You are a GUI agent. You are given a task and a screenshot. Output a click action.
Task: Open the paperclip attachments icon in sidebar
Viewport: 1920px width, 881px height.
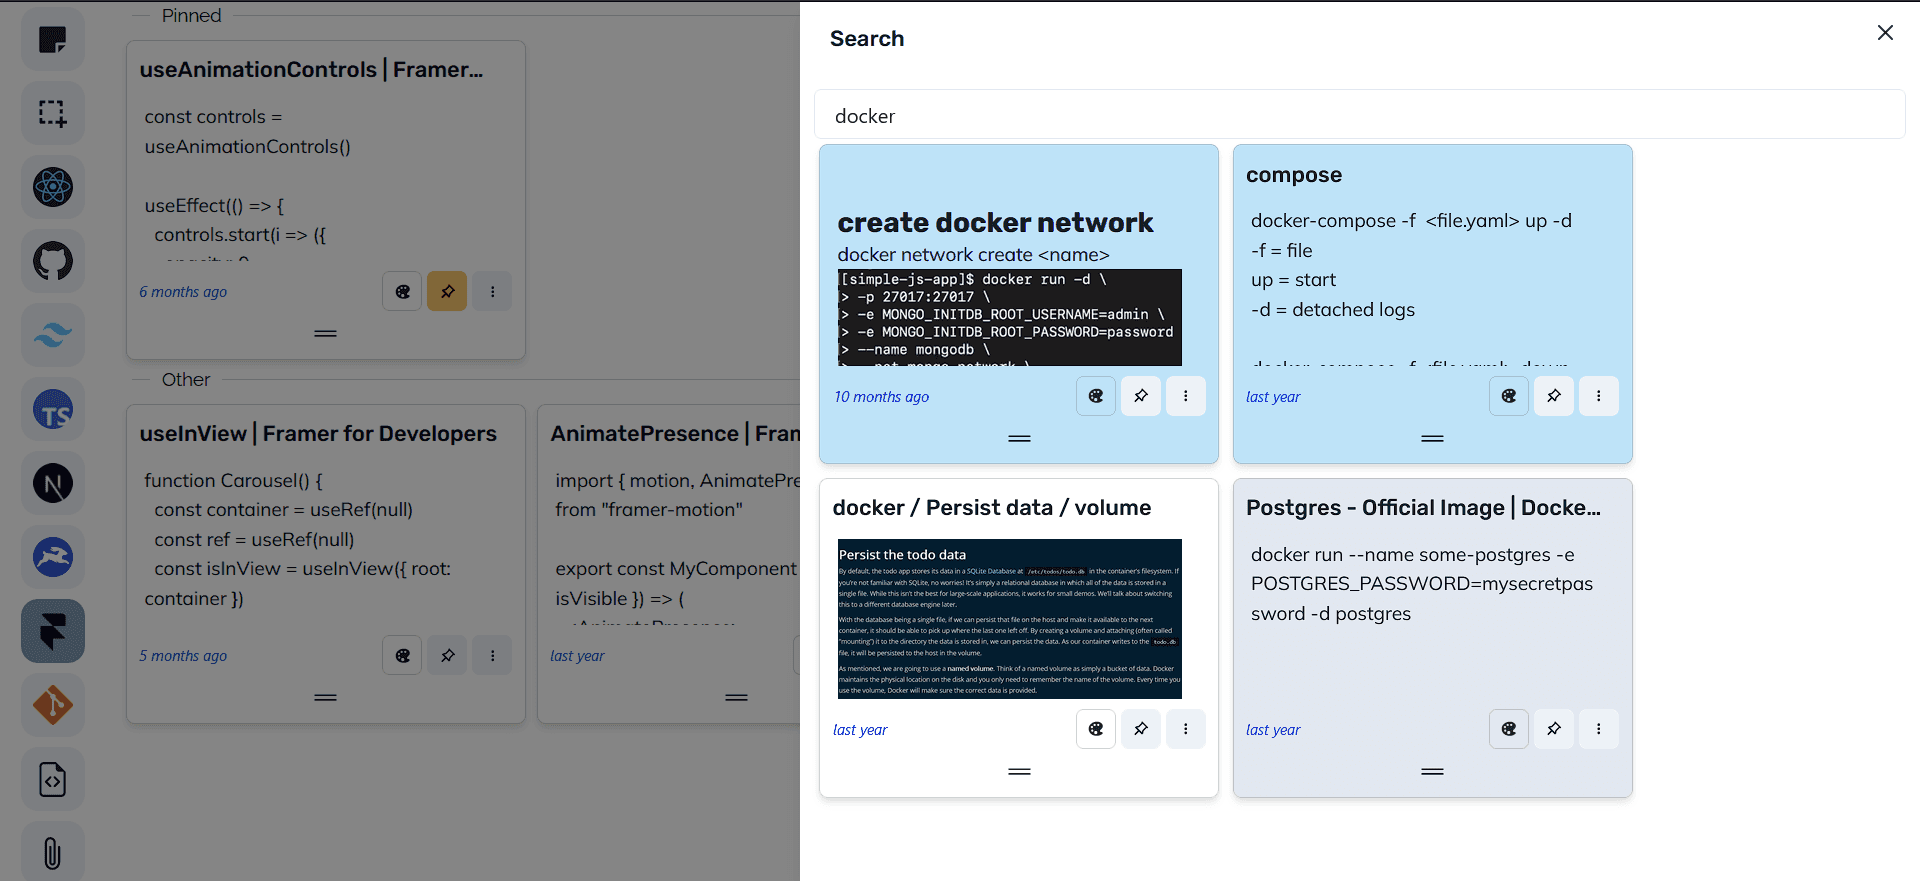click(x=53, y=853)
